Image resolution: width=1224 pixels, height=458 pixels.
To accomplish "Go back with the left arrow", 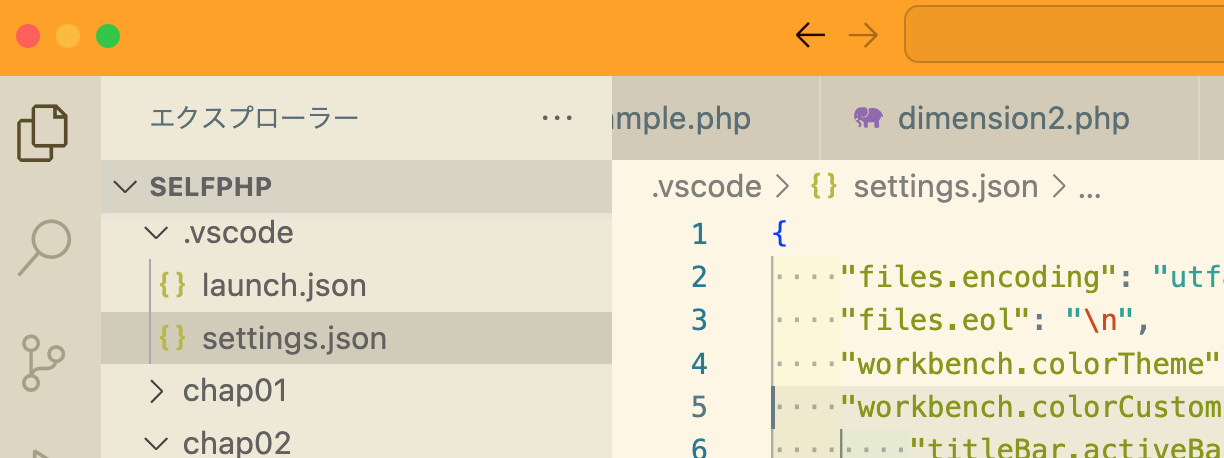I will coord(809,36).
